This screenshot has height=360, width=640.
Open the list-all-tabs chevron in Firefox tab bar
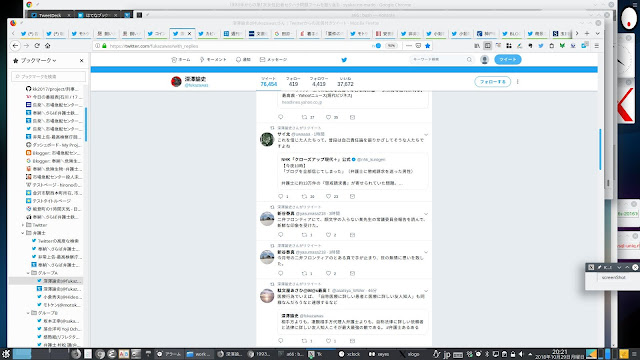(598, 33)
